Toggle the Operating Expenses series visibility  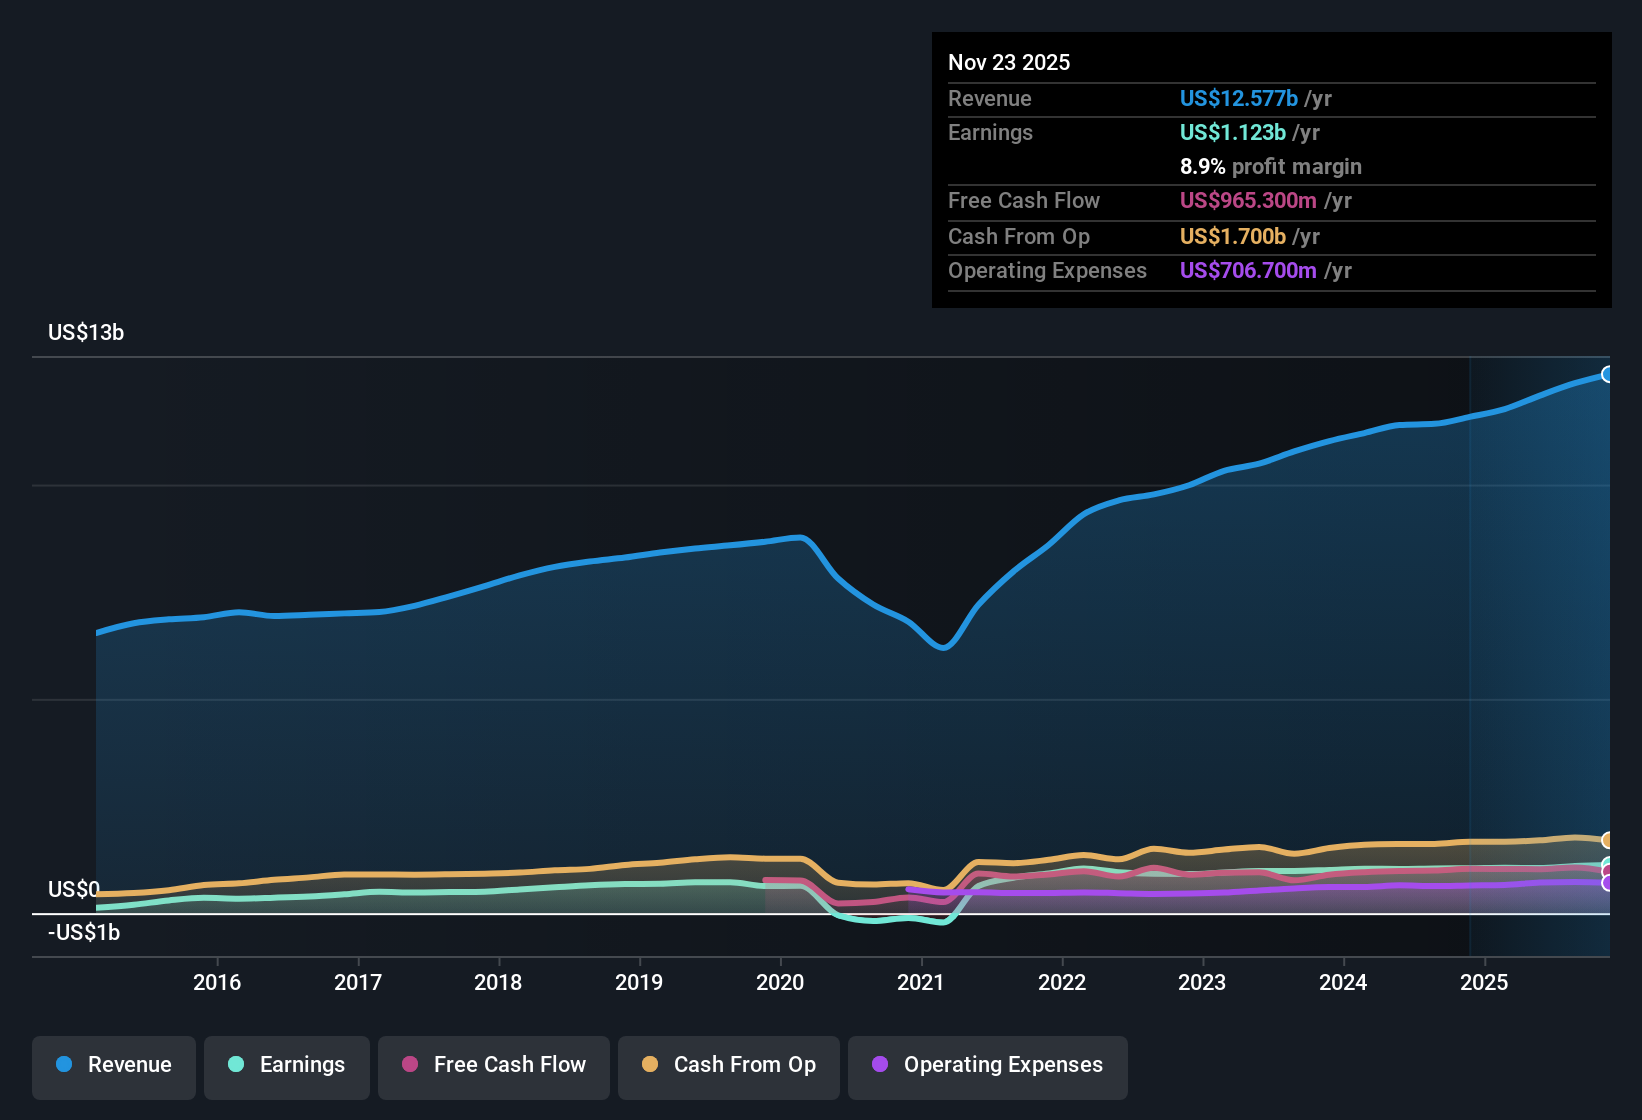click(987, 1065)
